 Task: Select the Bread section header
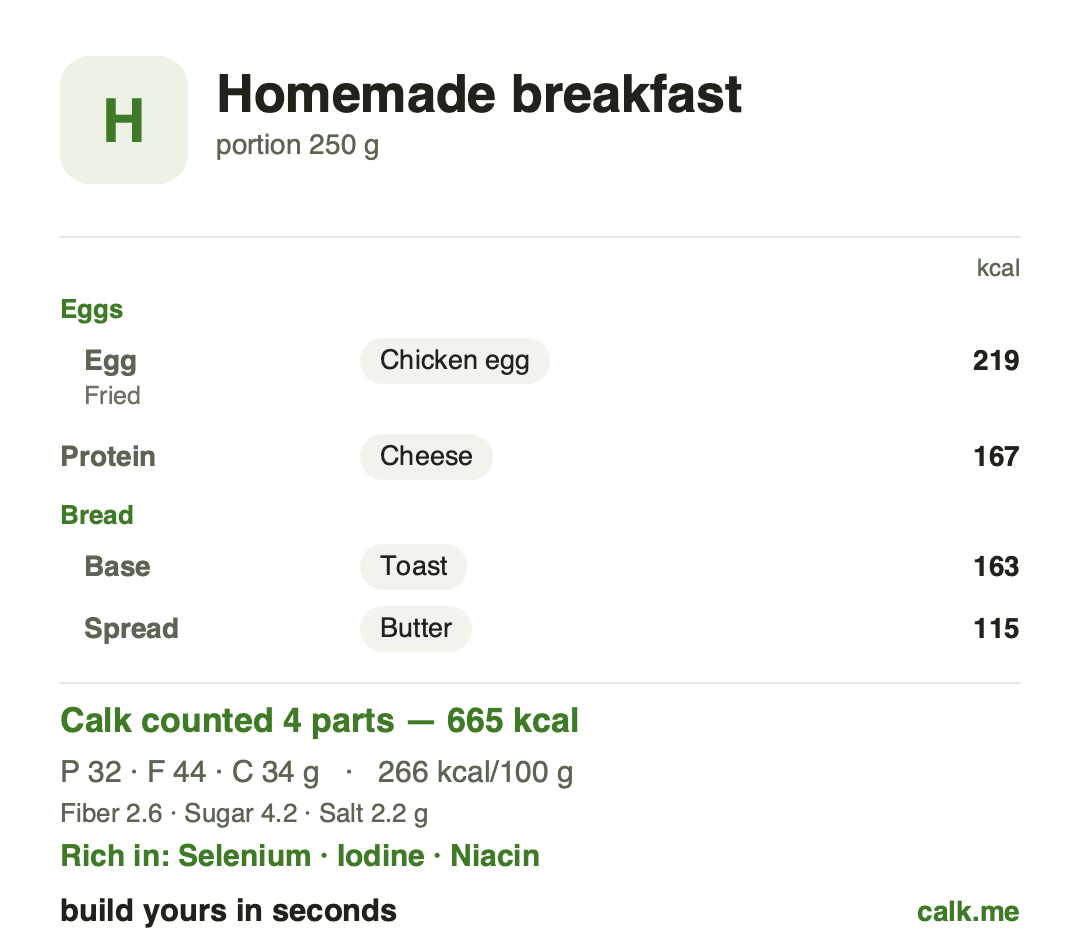[x=97, y=515]
